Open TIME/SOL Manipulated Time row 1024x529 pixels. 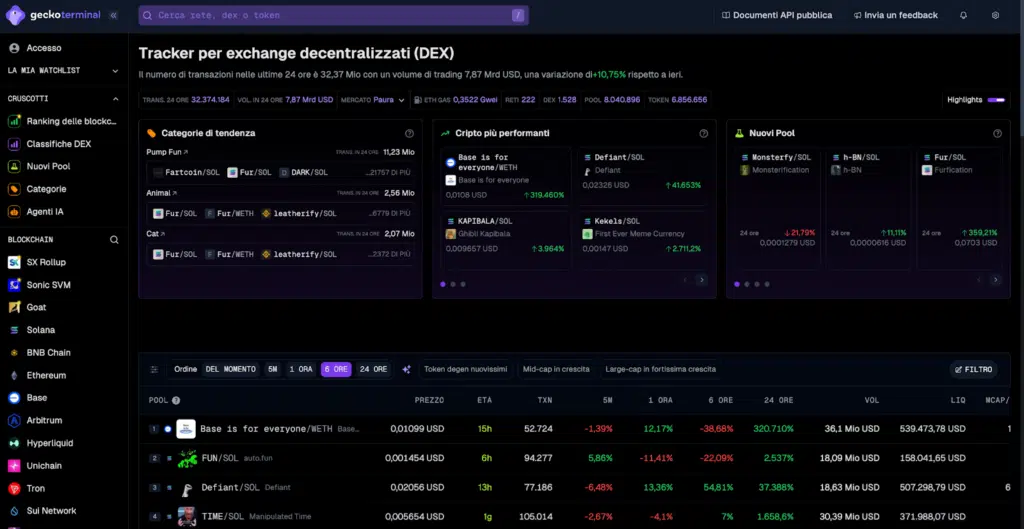(575, 517)
